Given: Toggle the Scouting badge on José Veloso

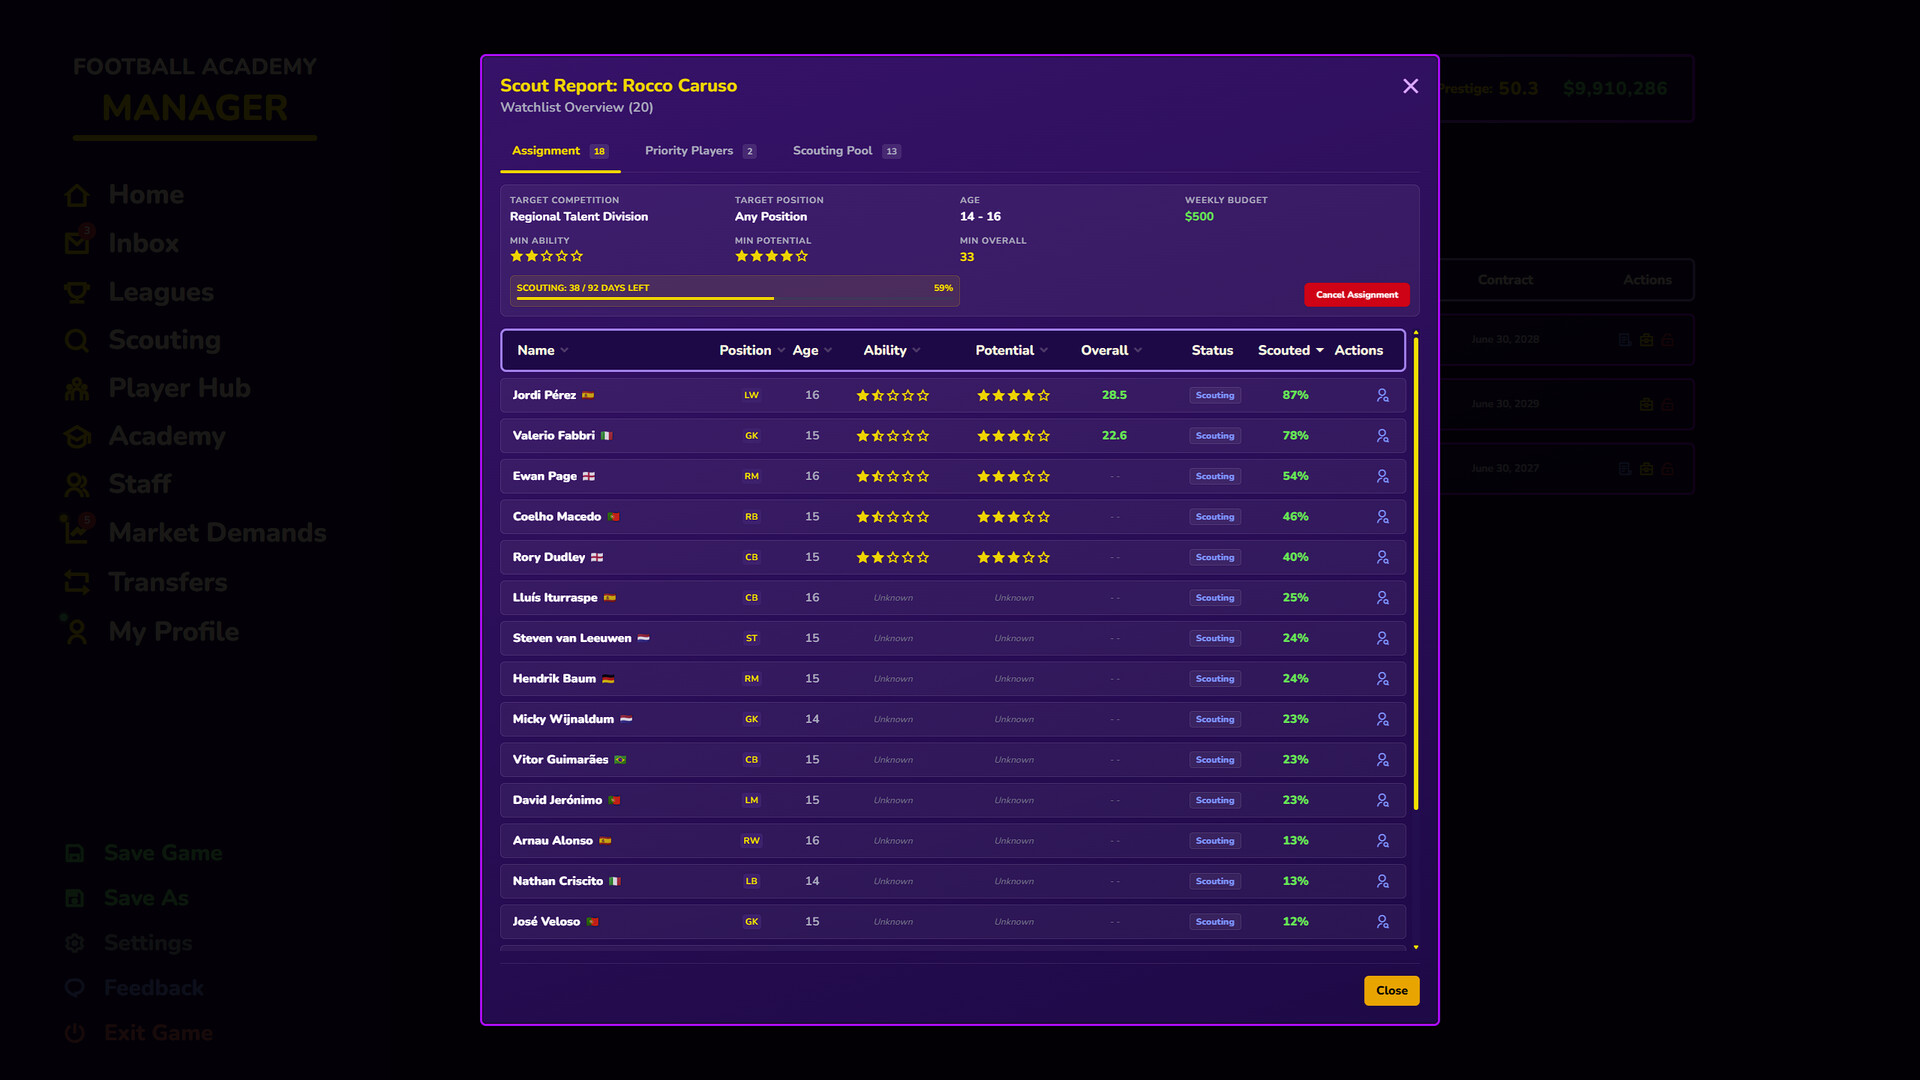Looking at the screenshot, I should point(1214,921).
